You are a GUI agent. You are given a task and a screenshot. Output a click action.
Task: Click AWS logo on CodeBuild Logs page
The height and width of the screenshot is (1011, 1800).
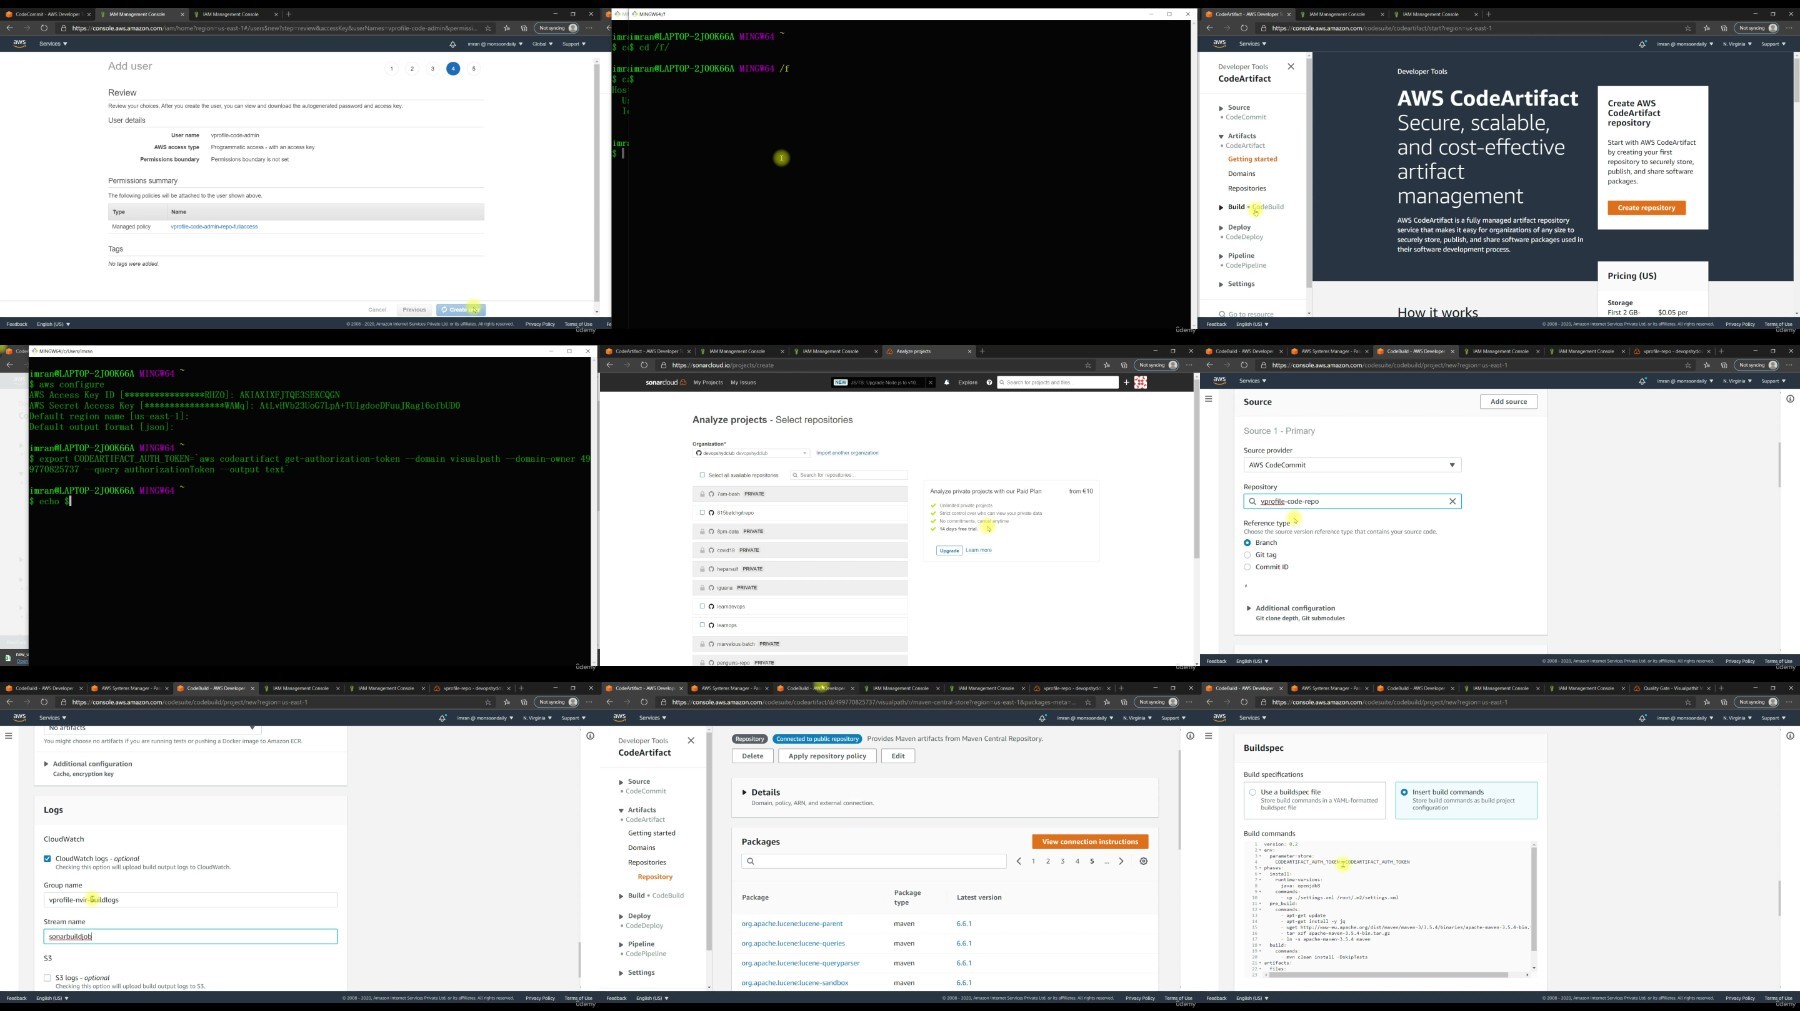point(20,717)
